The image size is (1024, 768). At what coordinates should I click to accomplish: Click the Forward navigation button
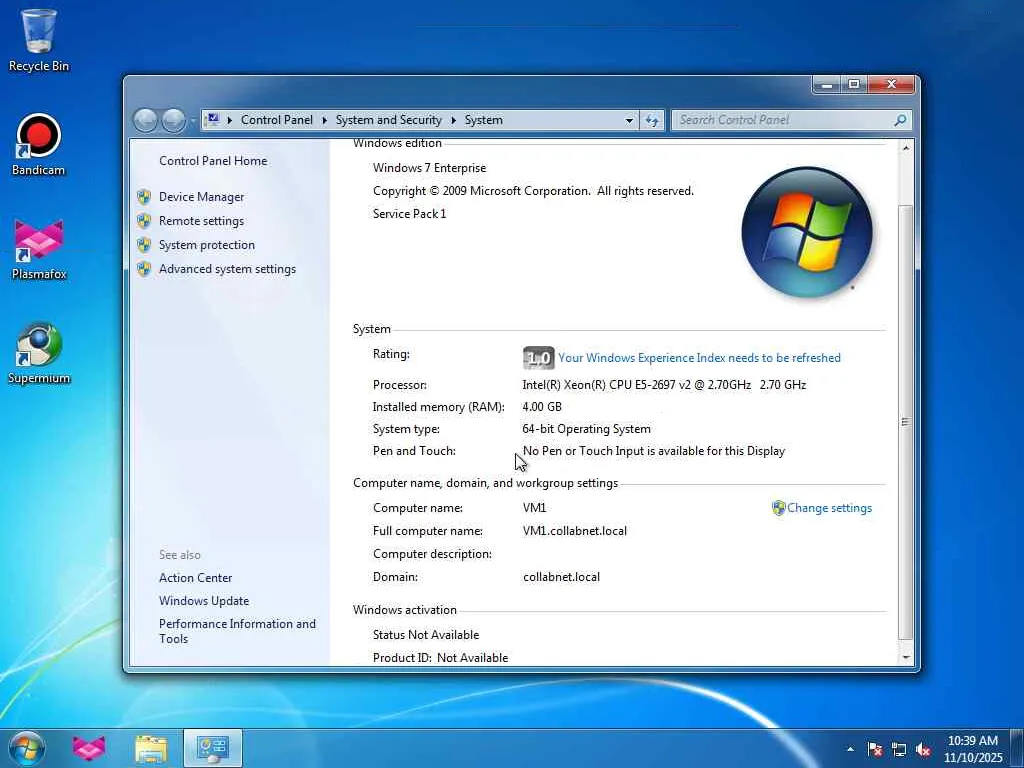click(x=173, y=120)
